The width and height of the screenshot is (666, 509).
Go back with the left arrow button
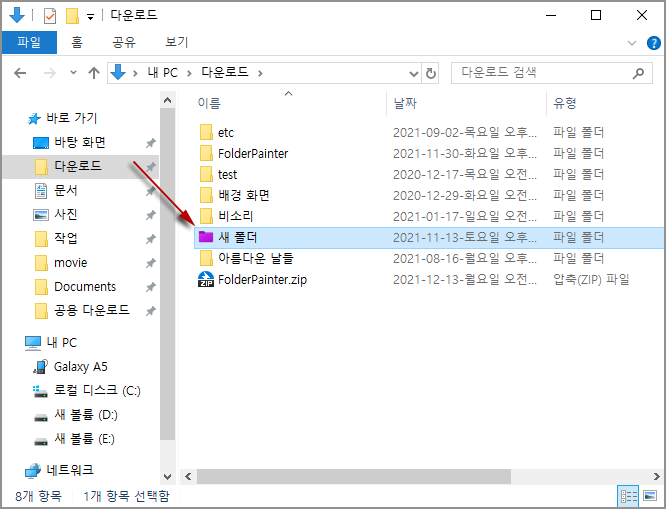tap(20, 73)
